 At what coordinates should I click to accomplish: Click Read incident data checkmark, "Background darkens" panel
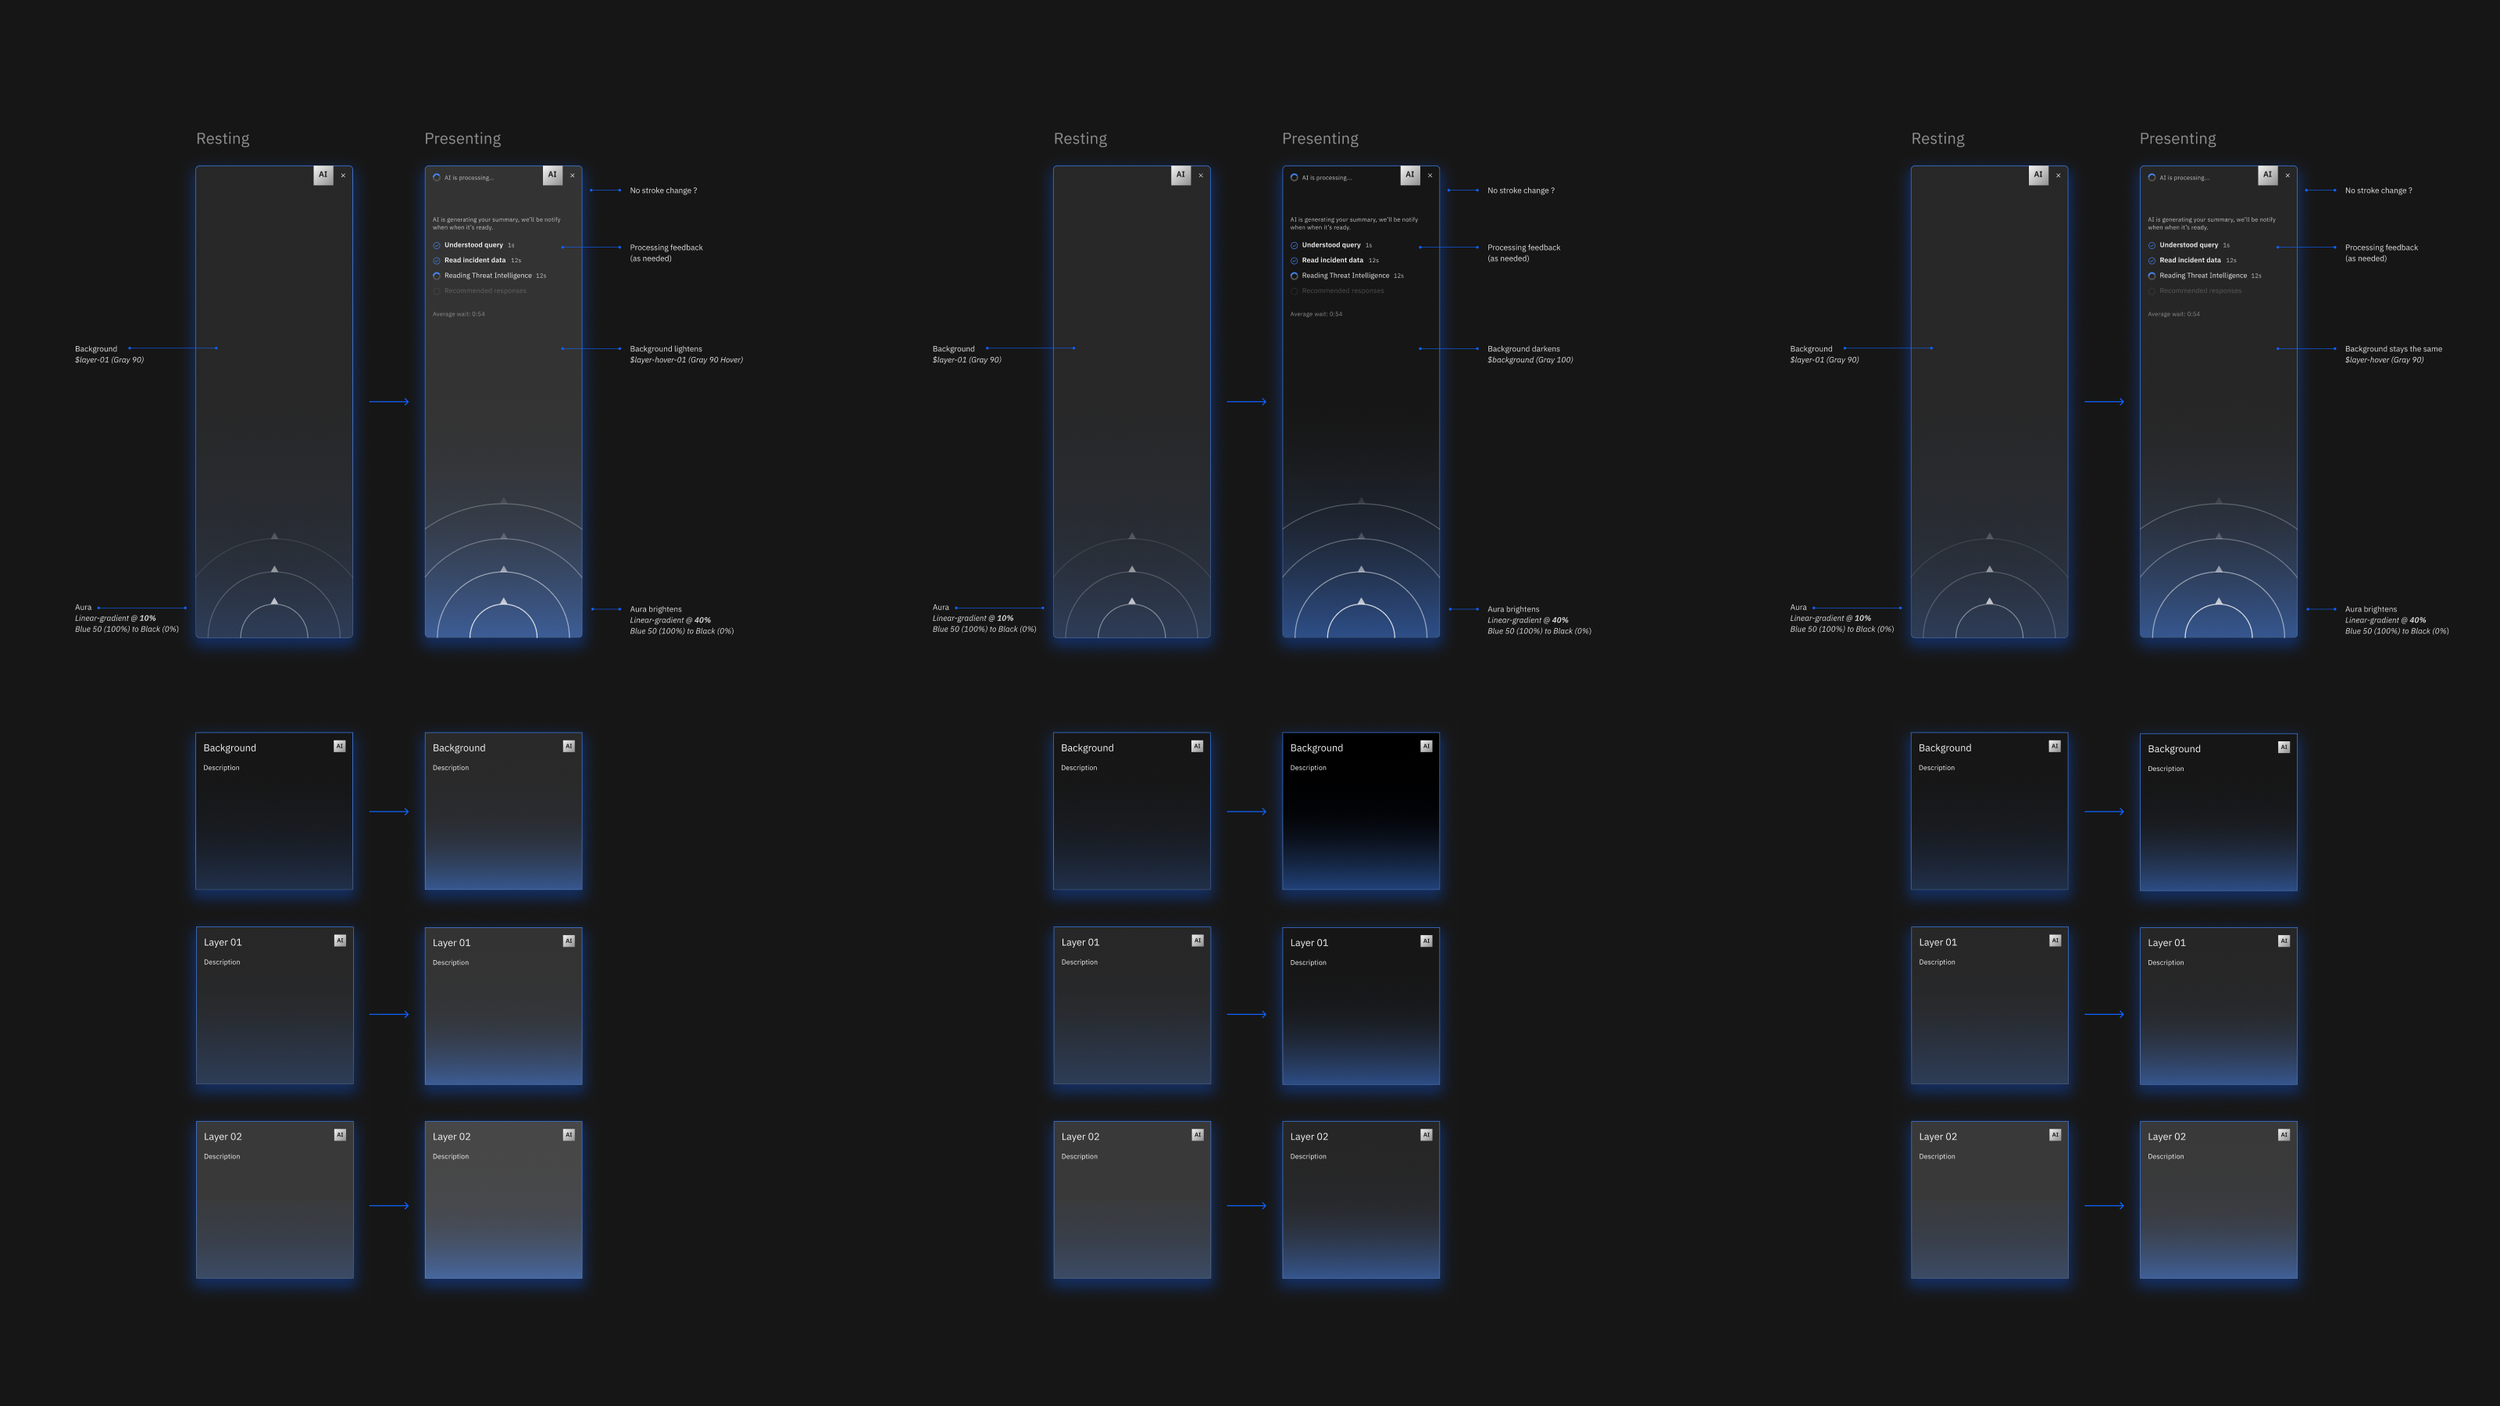click(x=1294, y=260)
